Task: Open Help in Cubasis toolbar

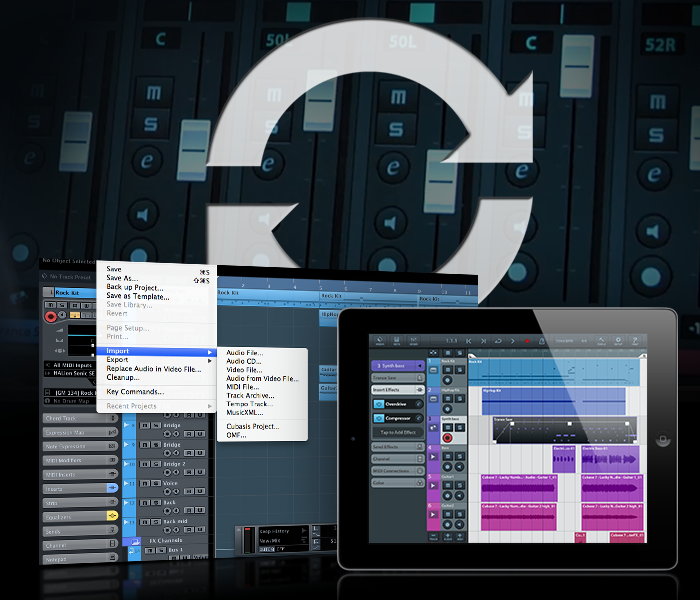Action: pos(635,341)
